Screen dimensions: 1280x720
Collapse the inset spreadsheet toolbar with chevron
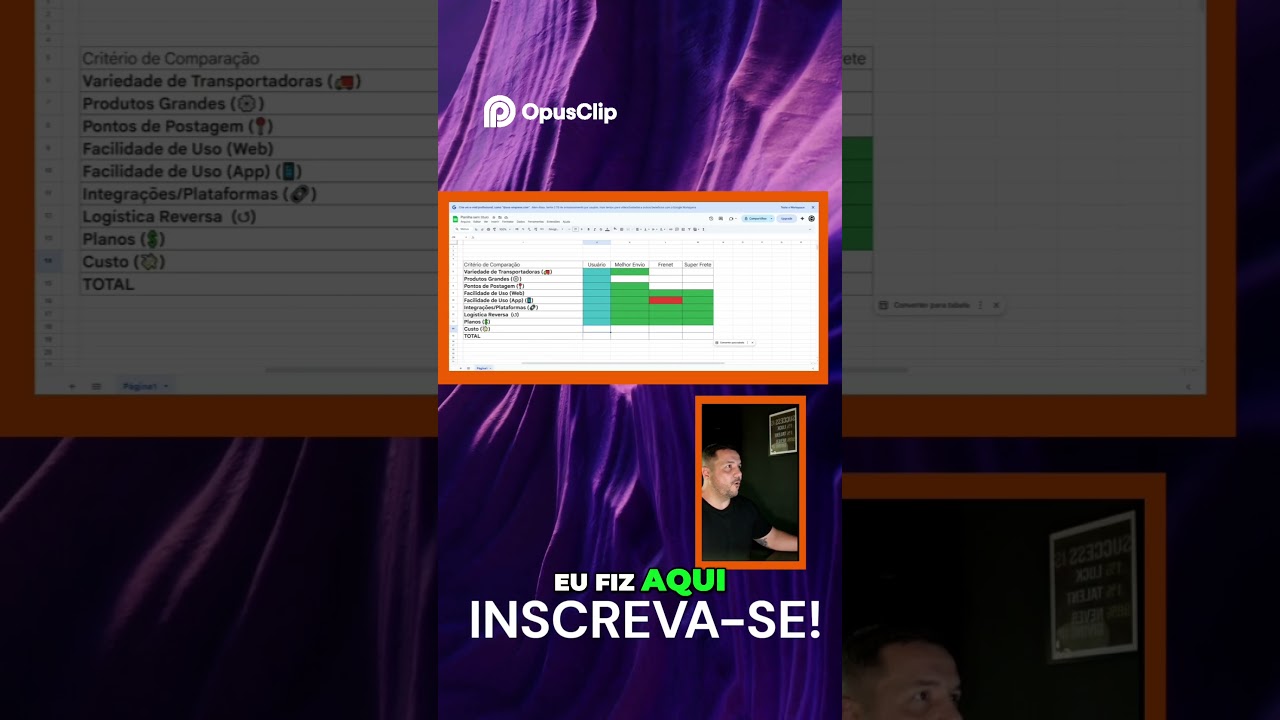812,229
